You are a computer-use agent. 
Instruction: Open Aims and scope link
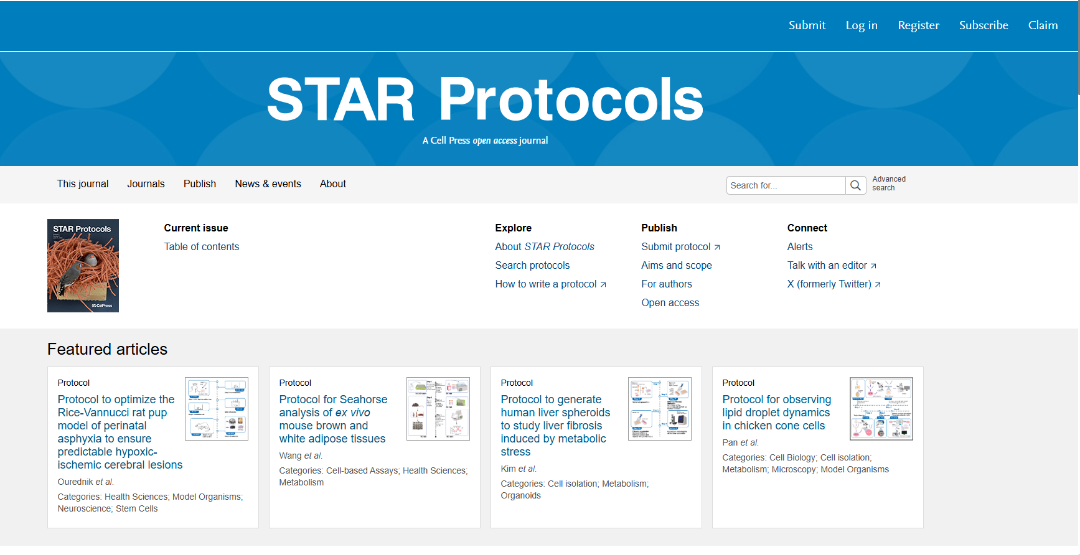[676, 265]
